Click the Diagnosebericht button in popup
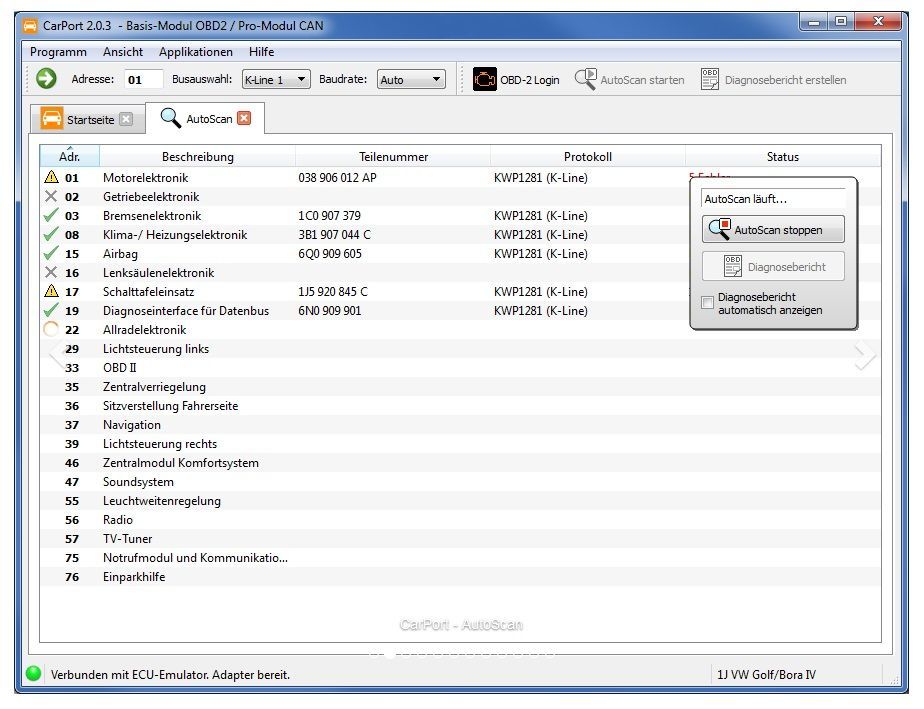The height and width of the screenshot is (709, 924). click(773, 267)
